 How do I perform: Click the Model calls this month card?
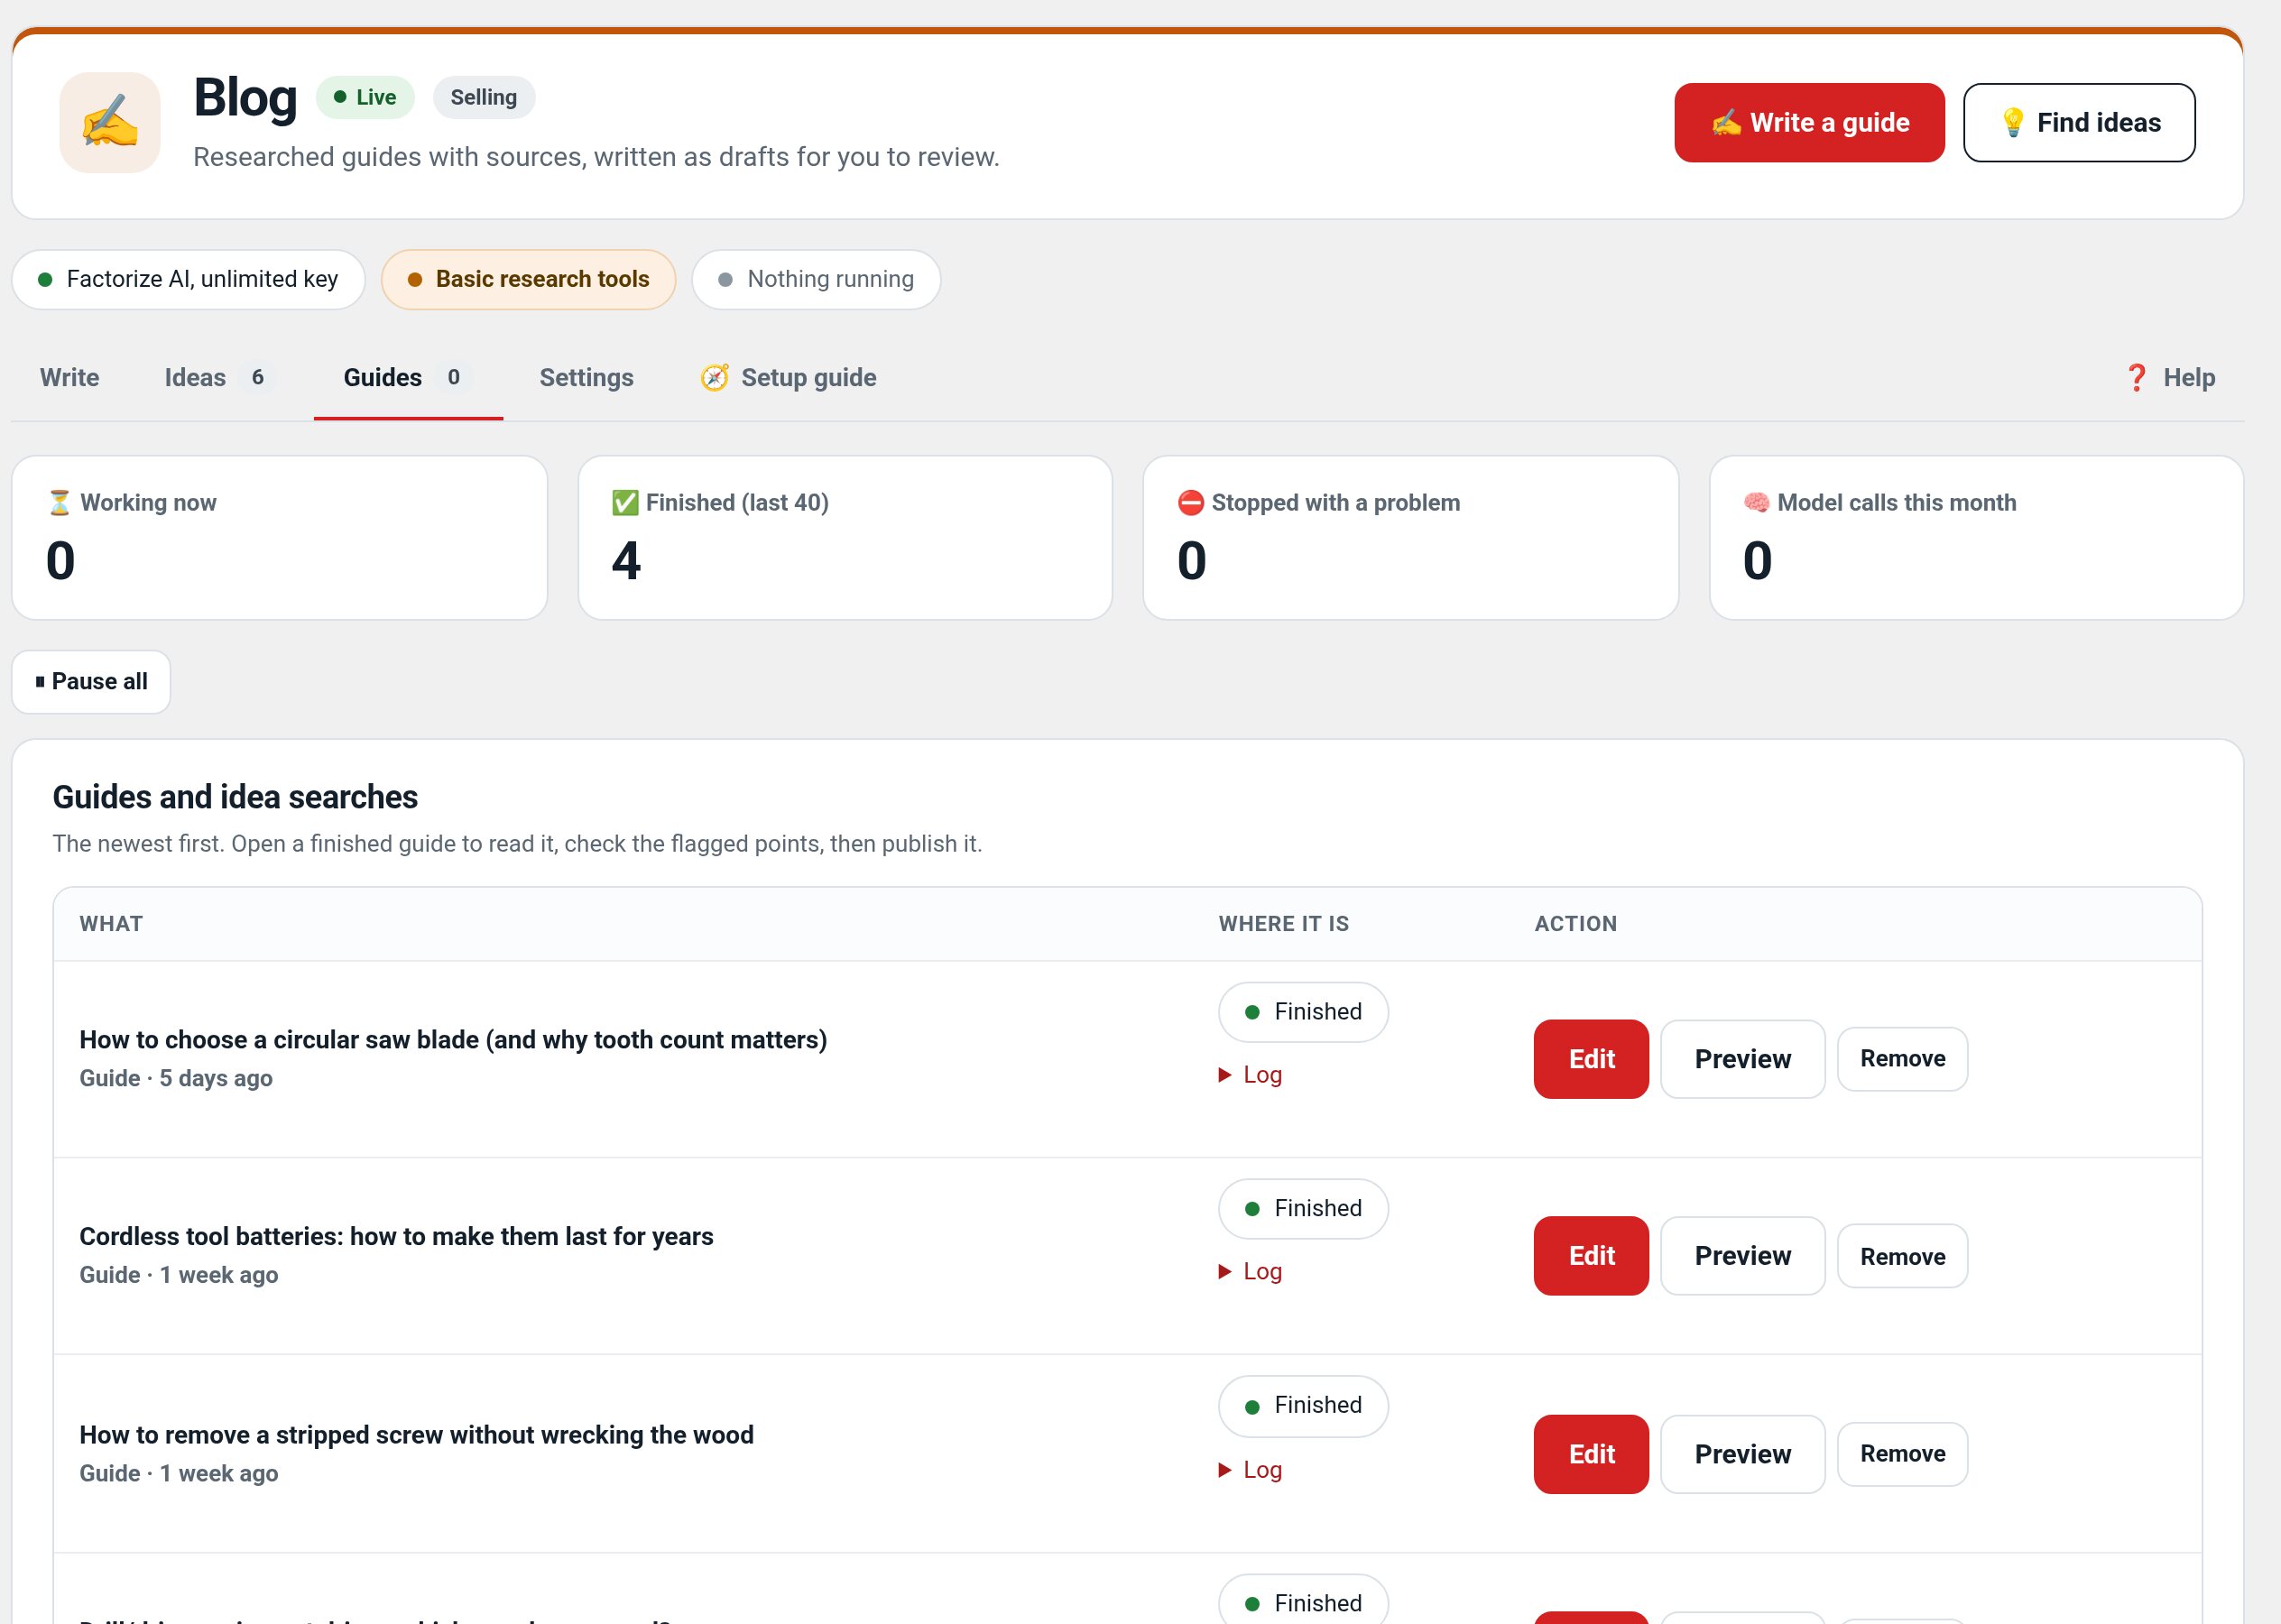(x=1976, y=538)
